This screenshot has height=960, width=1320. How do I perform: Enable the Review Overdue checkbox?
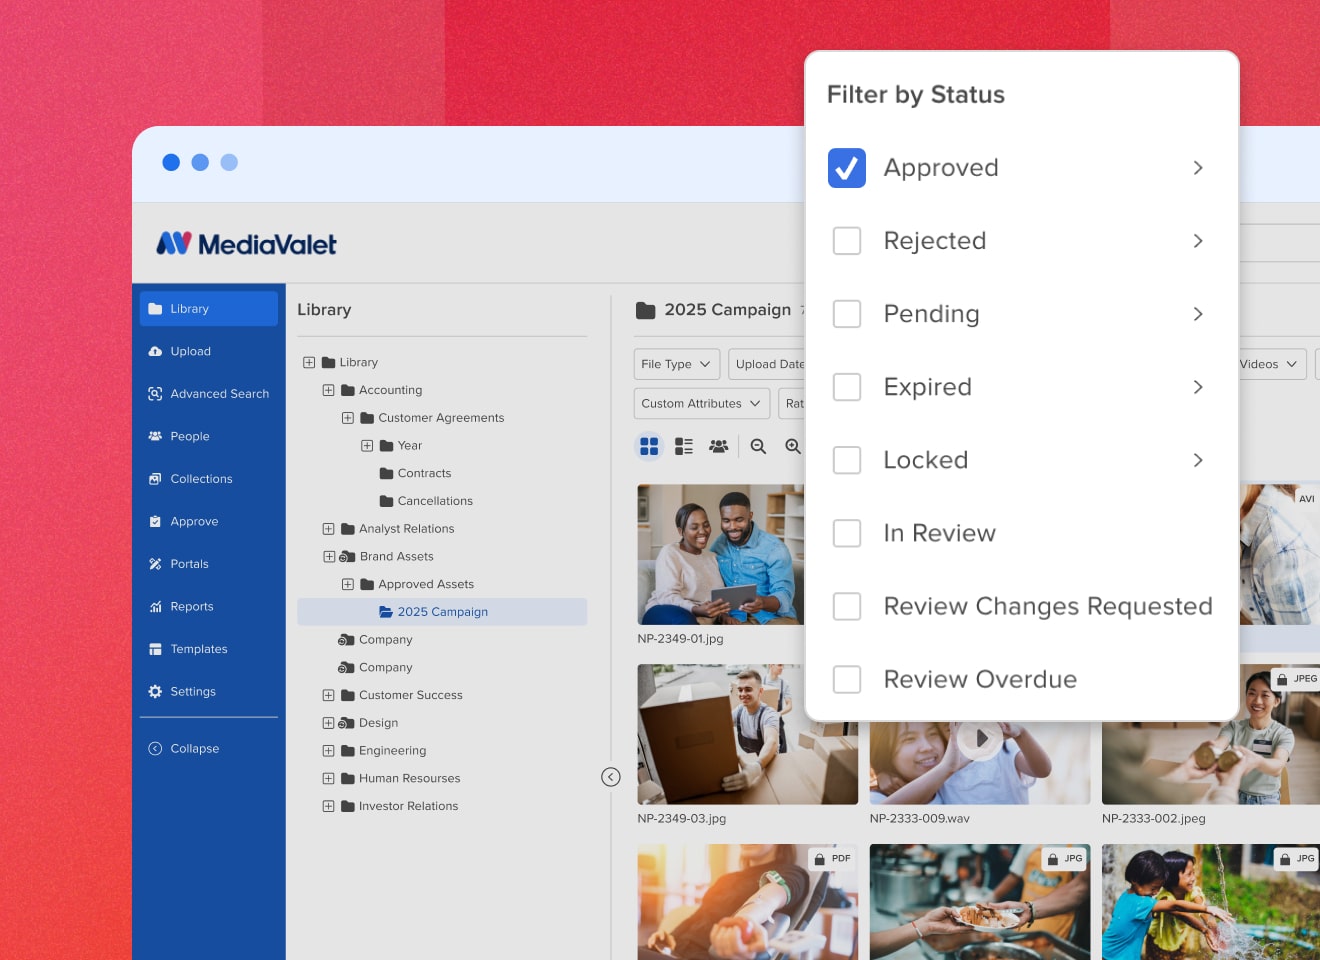click(x=846, y=679)
